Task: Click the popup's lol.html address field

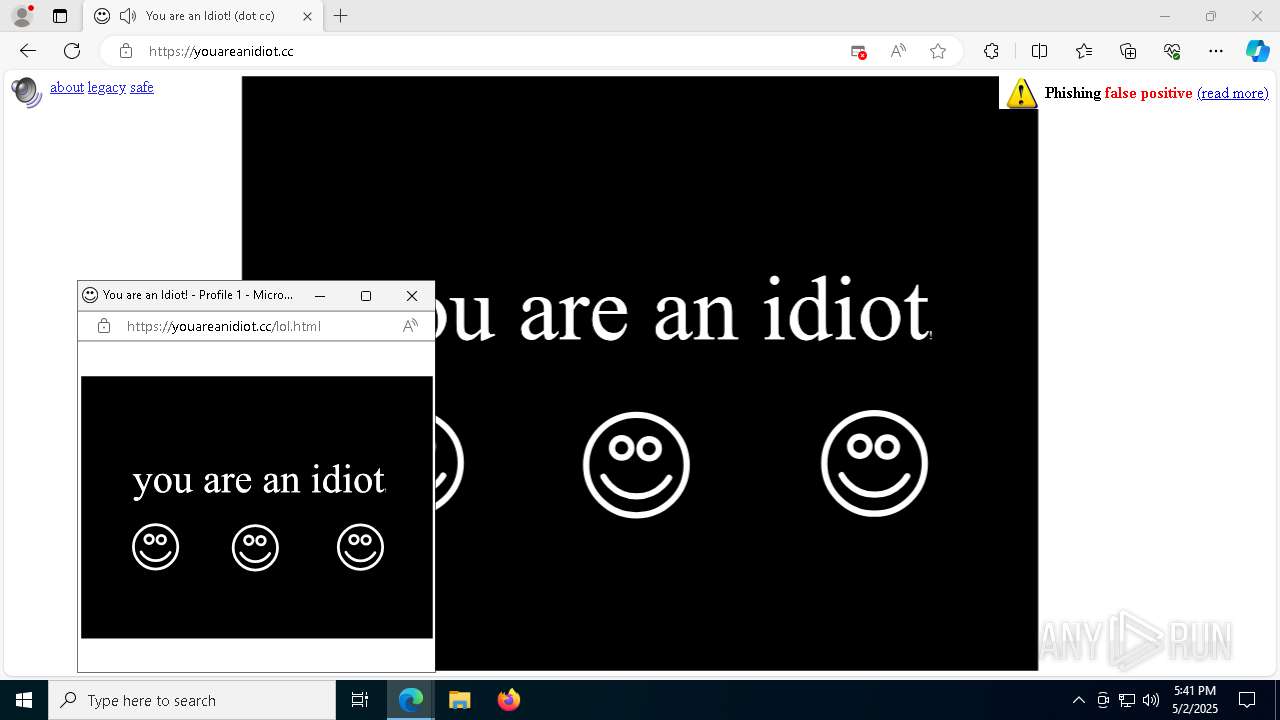Action: pos(224,326)
